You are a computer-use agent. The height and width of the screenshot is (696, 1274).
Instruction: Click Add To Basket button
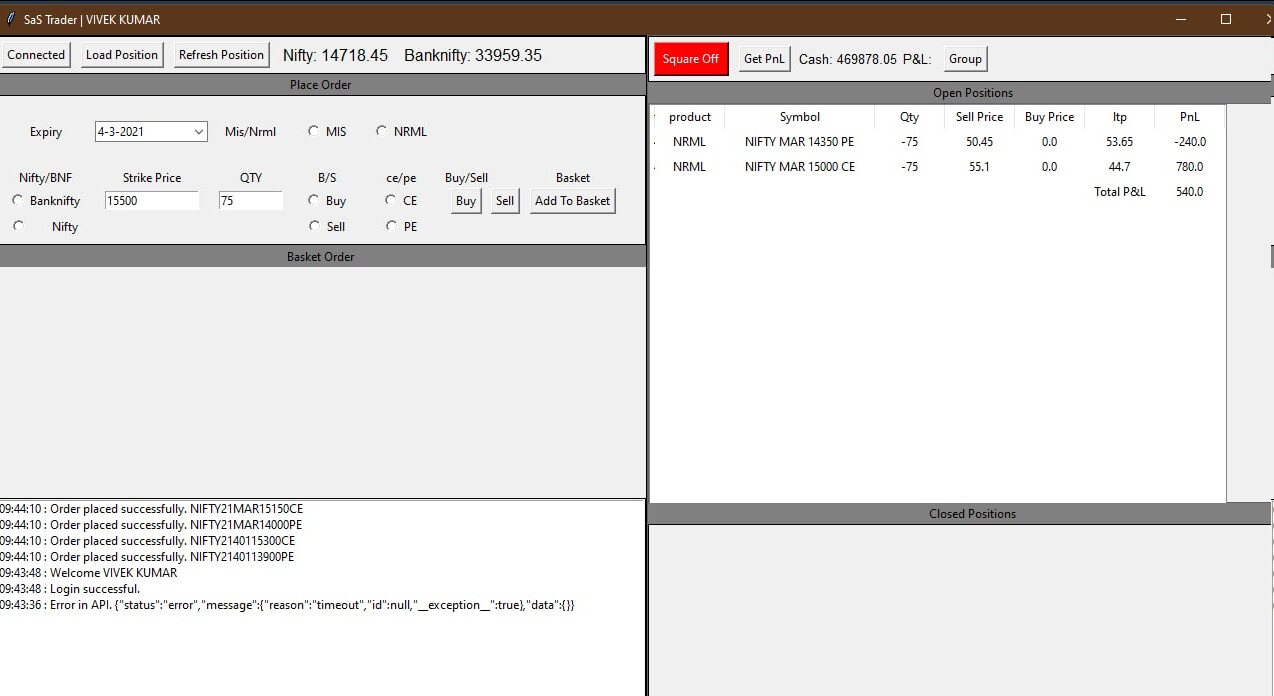click(572, 201)
